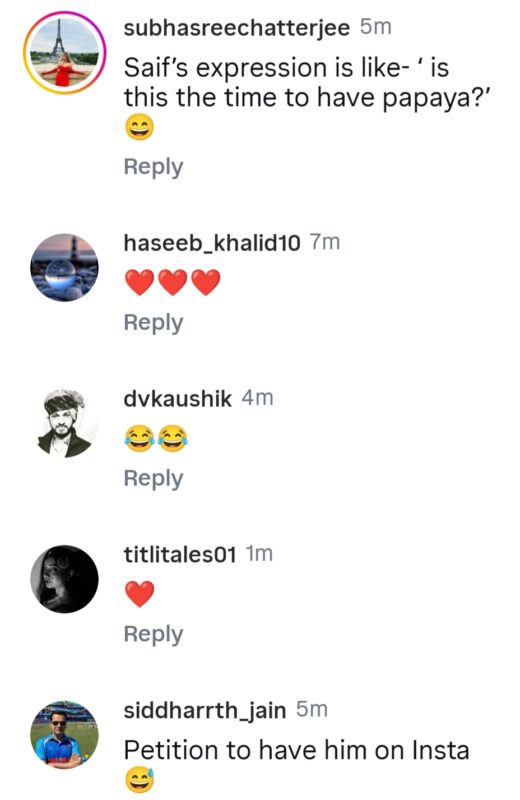Image resolution: width=520 pixels, height=800 pixels.
Task: Tap the grinning emoji under papaya comment
Action: pyautogui.click(x=139, y=128)
